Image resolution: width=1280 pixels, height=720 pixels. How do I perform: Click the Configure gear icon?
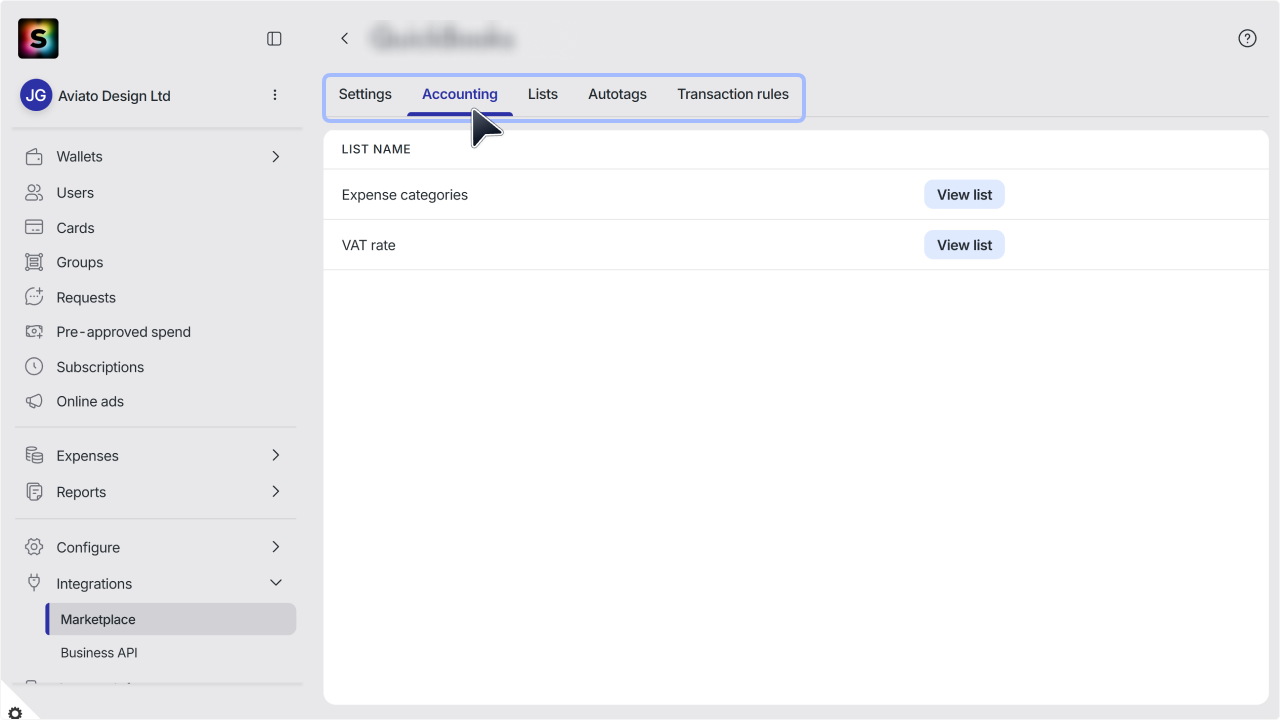[34, 547]
